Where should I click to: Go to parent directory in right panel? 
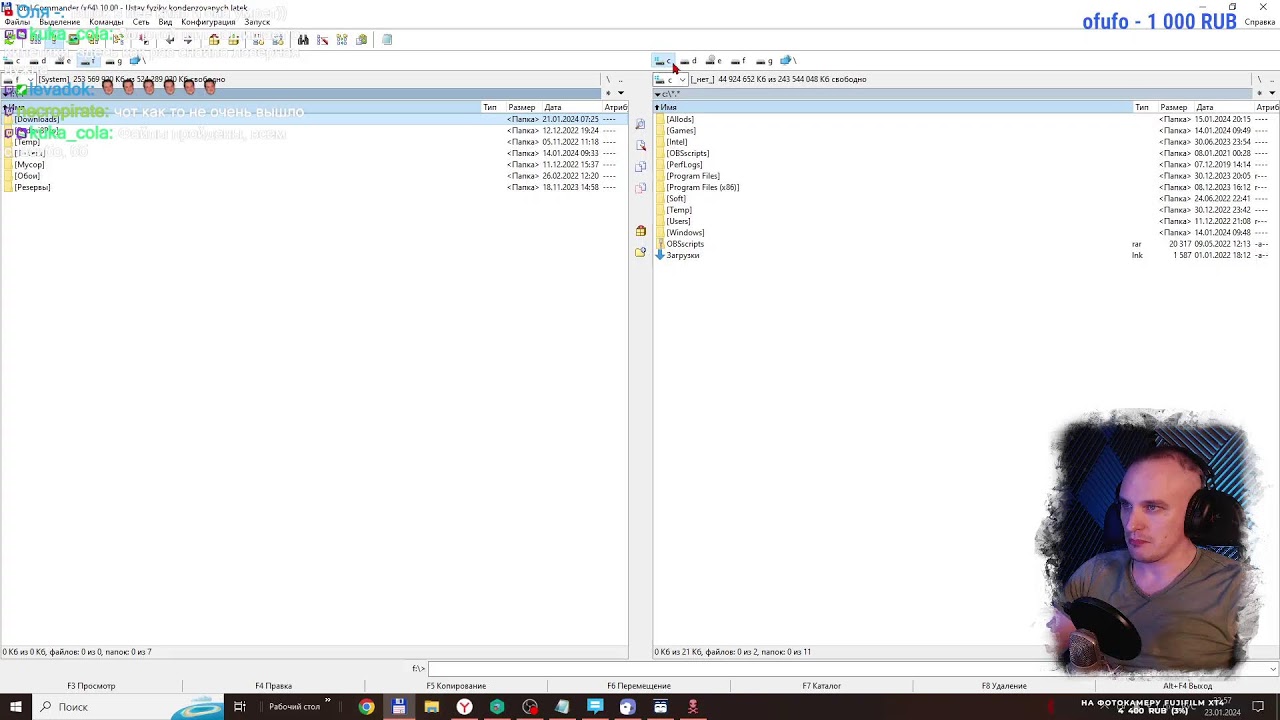click(x=1272, y=79)
